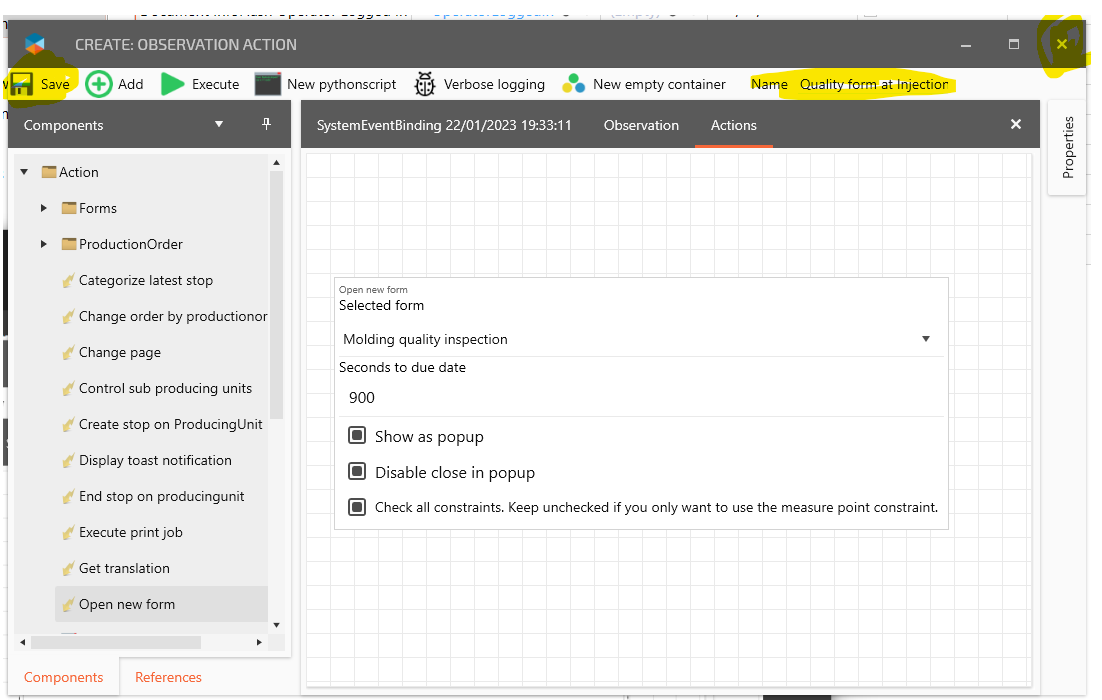1102x700 pixels.
Task: Click the New empty container icon
Action: click(573, 84)
